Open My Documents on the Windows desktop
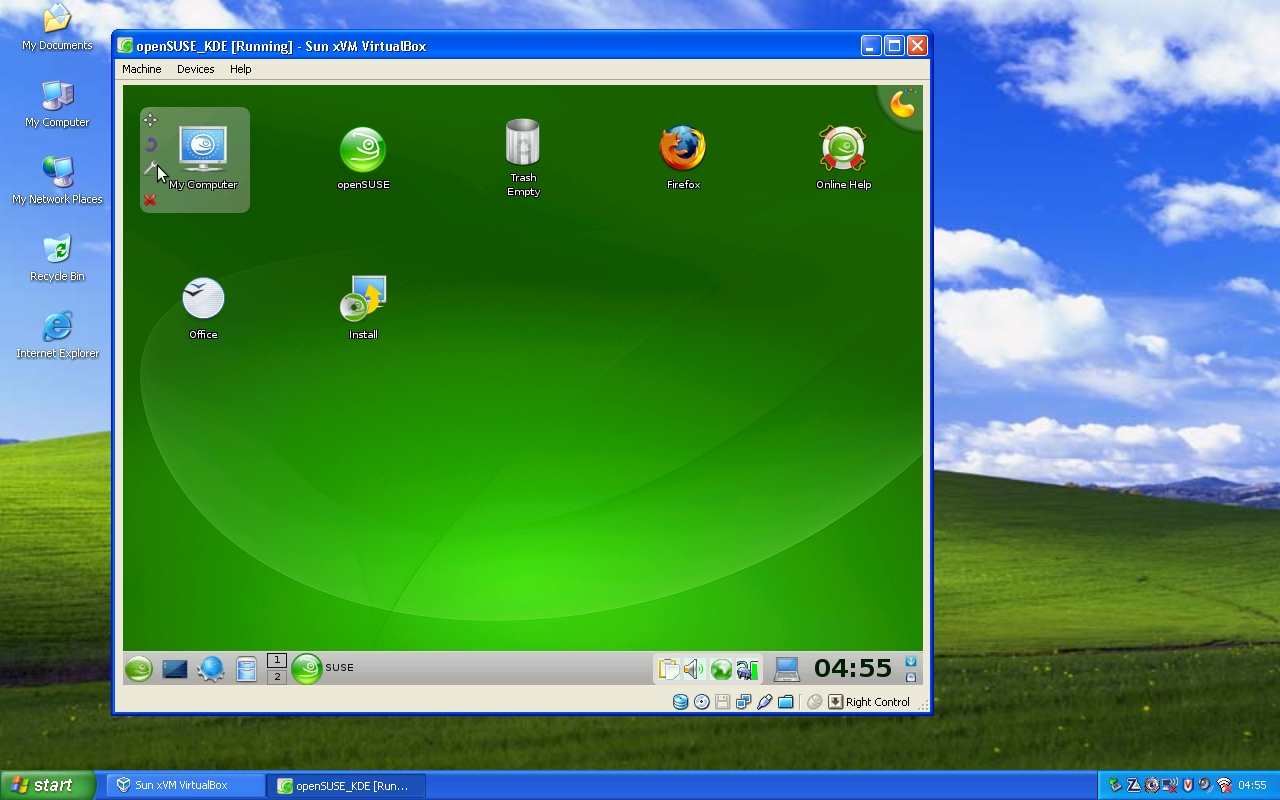Viewport: 1280px width, 800px height. click(57, 27)
